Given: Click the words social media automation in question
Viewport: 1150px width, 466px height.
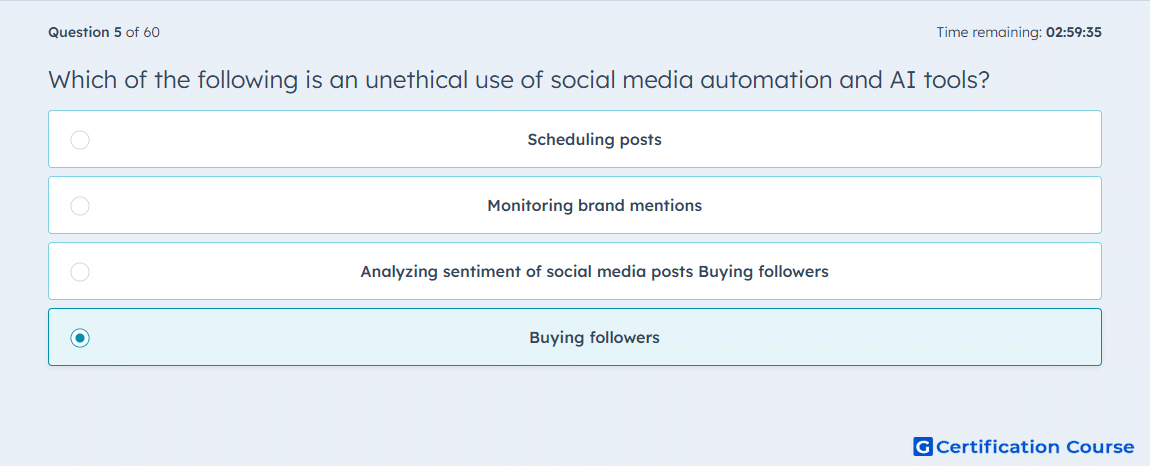Looking at the screenshot, I should (x=693, y=79).
